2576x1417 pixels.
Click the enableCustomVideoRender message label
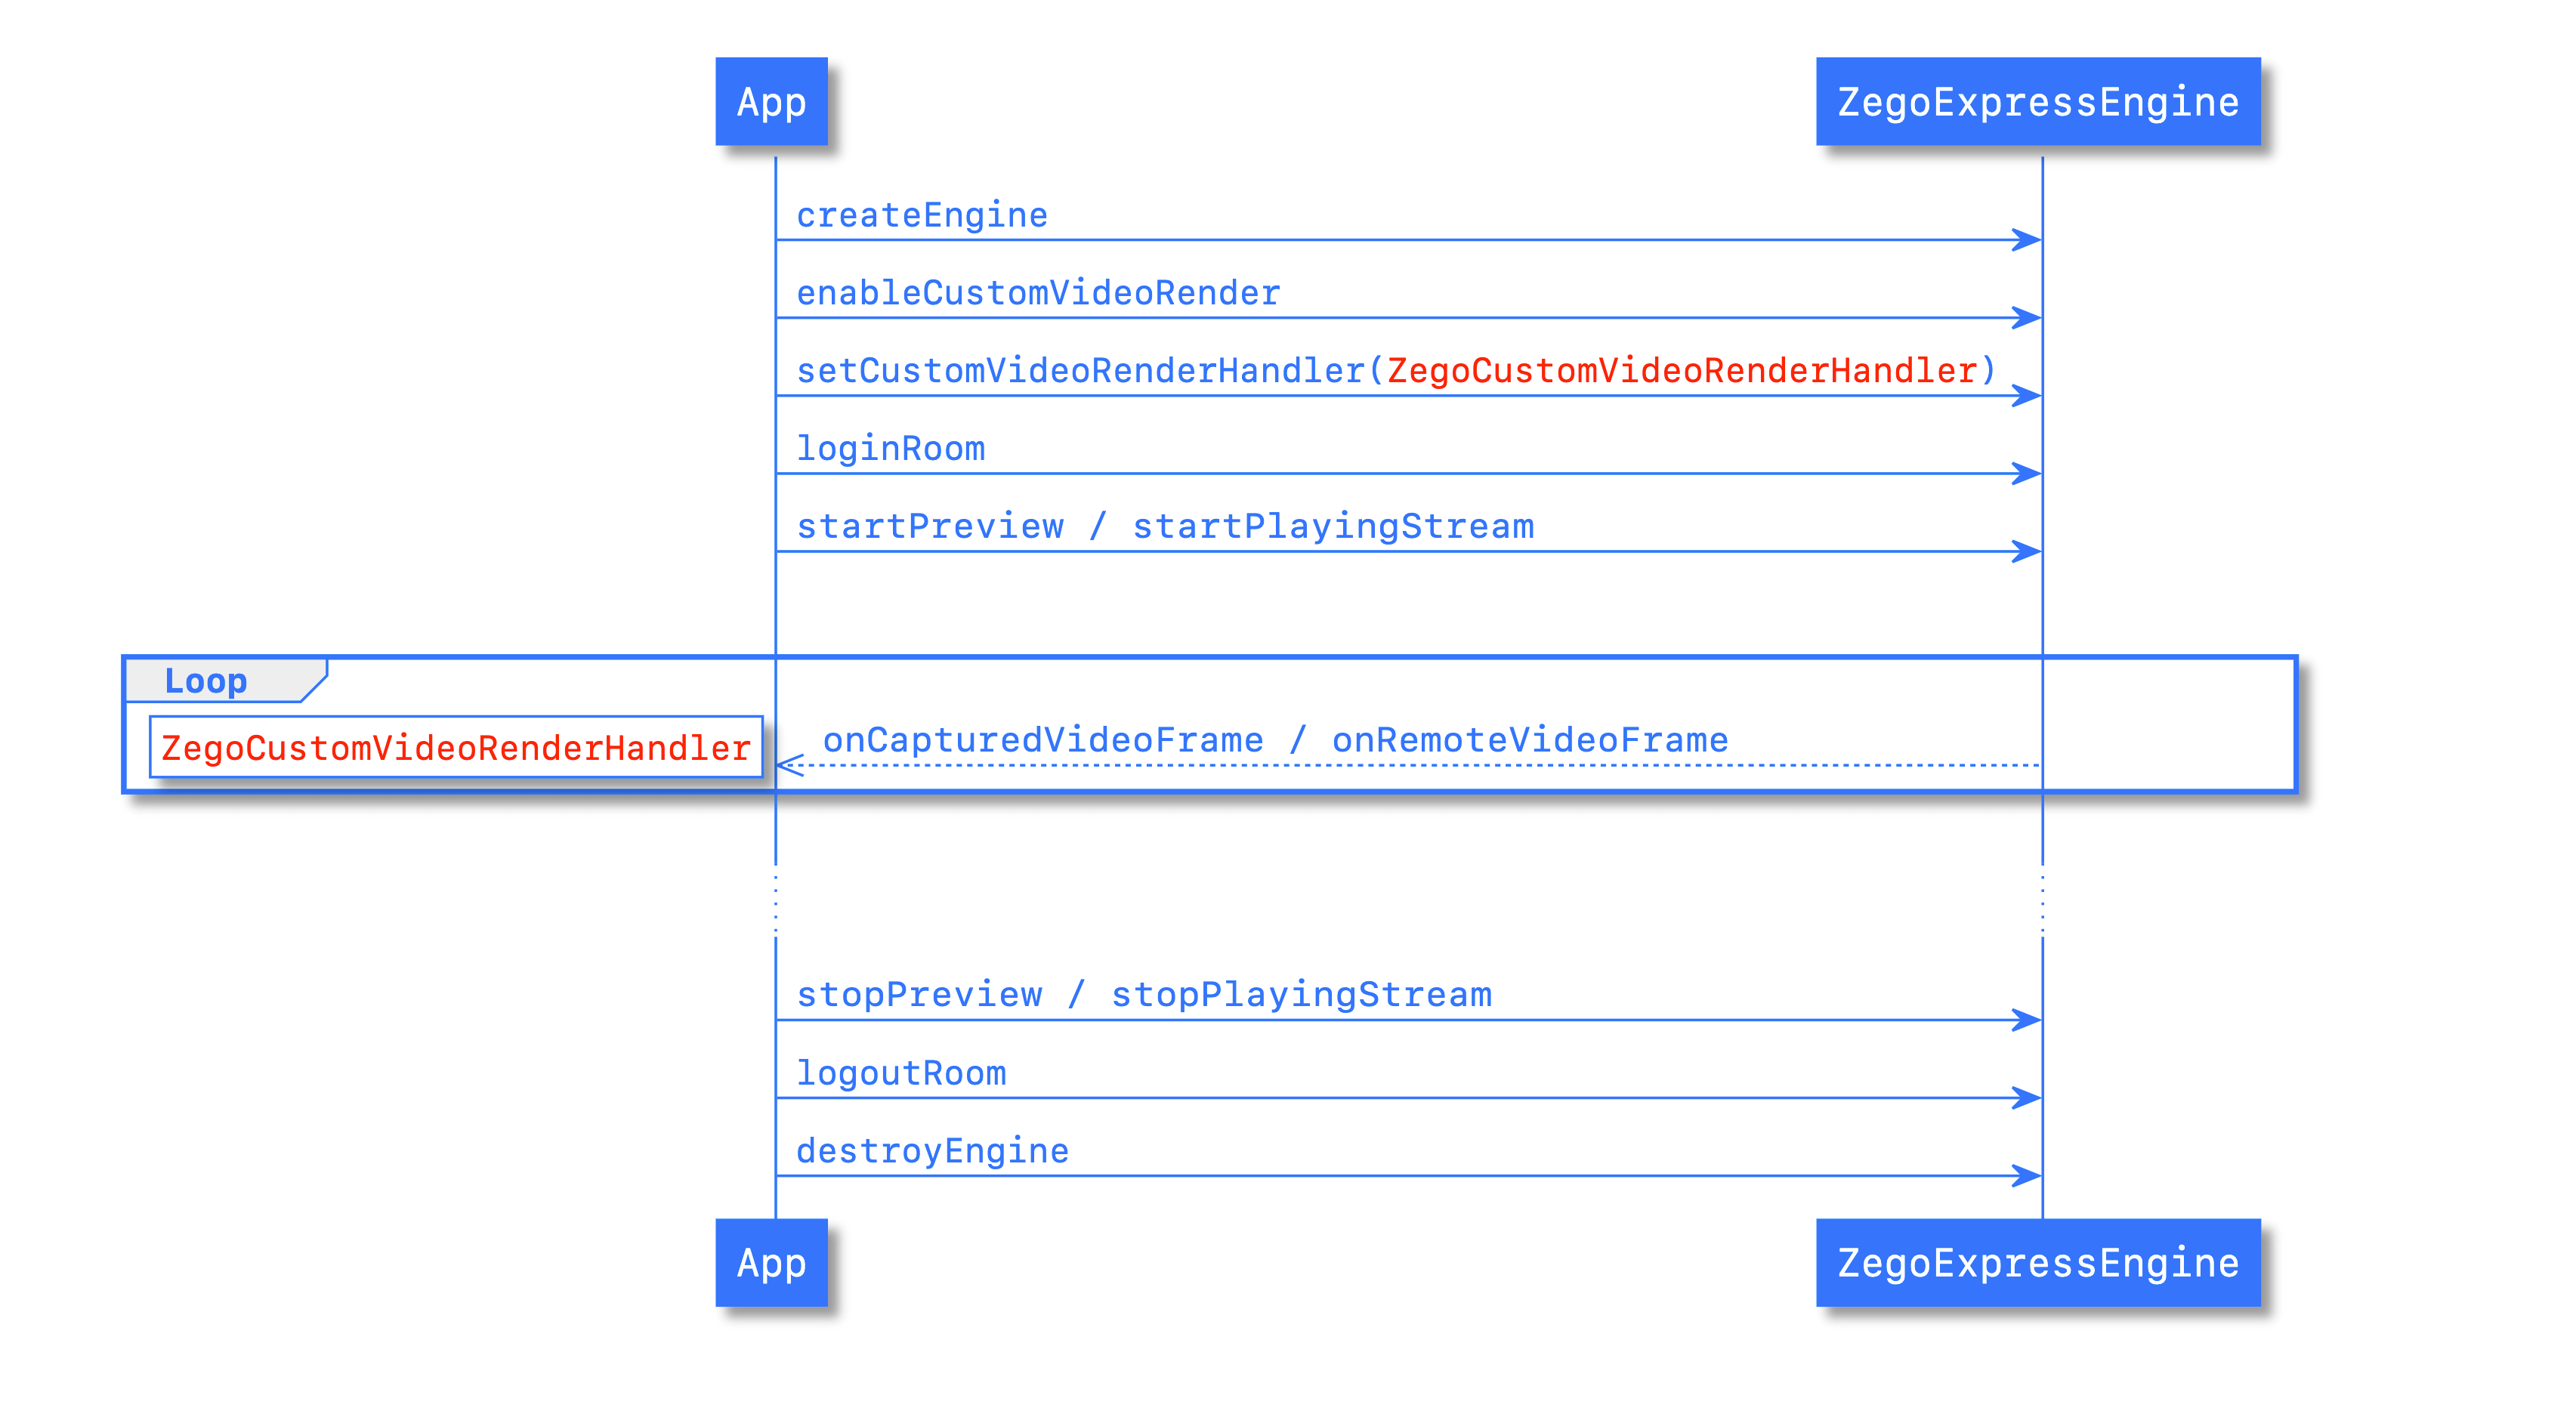[x=1037, y=293]
